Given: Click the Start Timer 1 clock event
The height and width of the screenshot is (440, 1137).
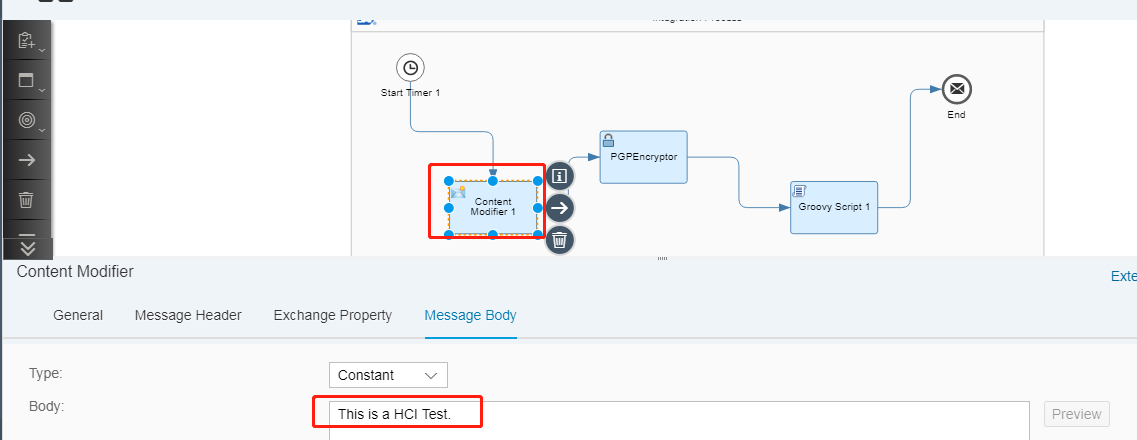Looking at the screenshot, I should (410, 68).
